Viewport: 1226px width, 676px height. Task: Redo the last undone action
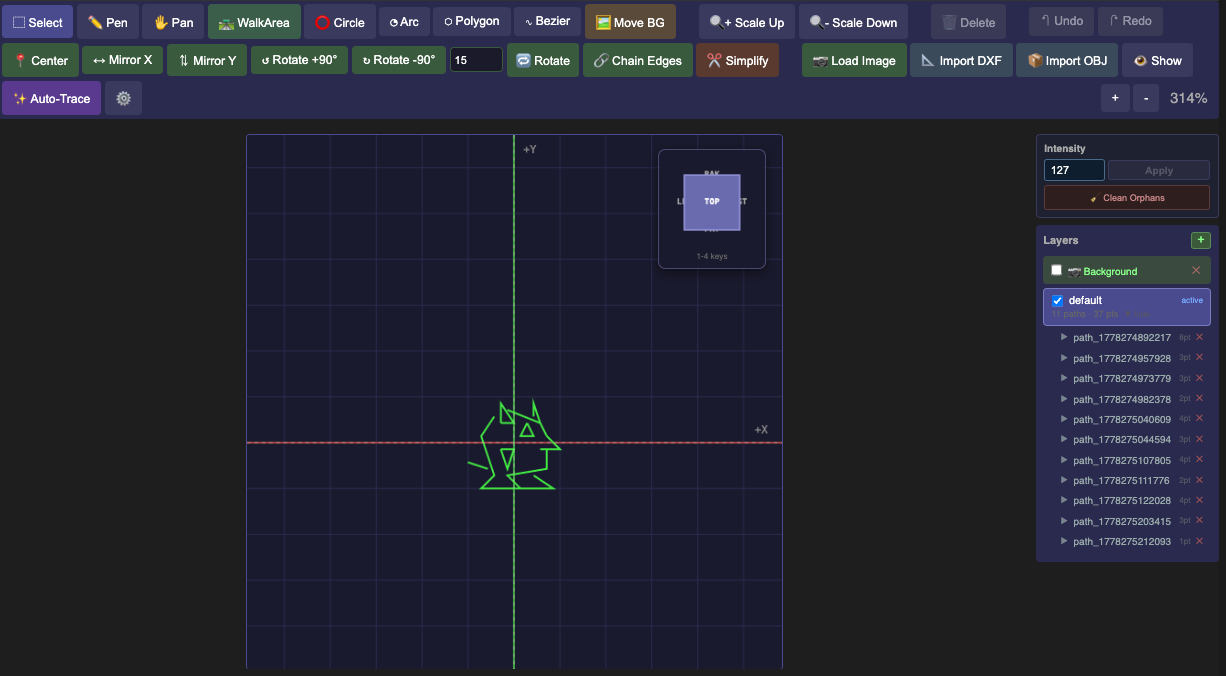coord(1130,21)
